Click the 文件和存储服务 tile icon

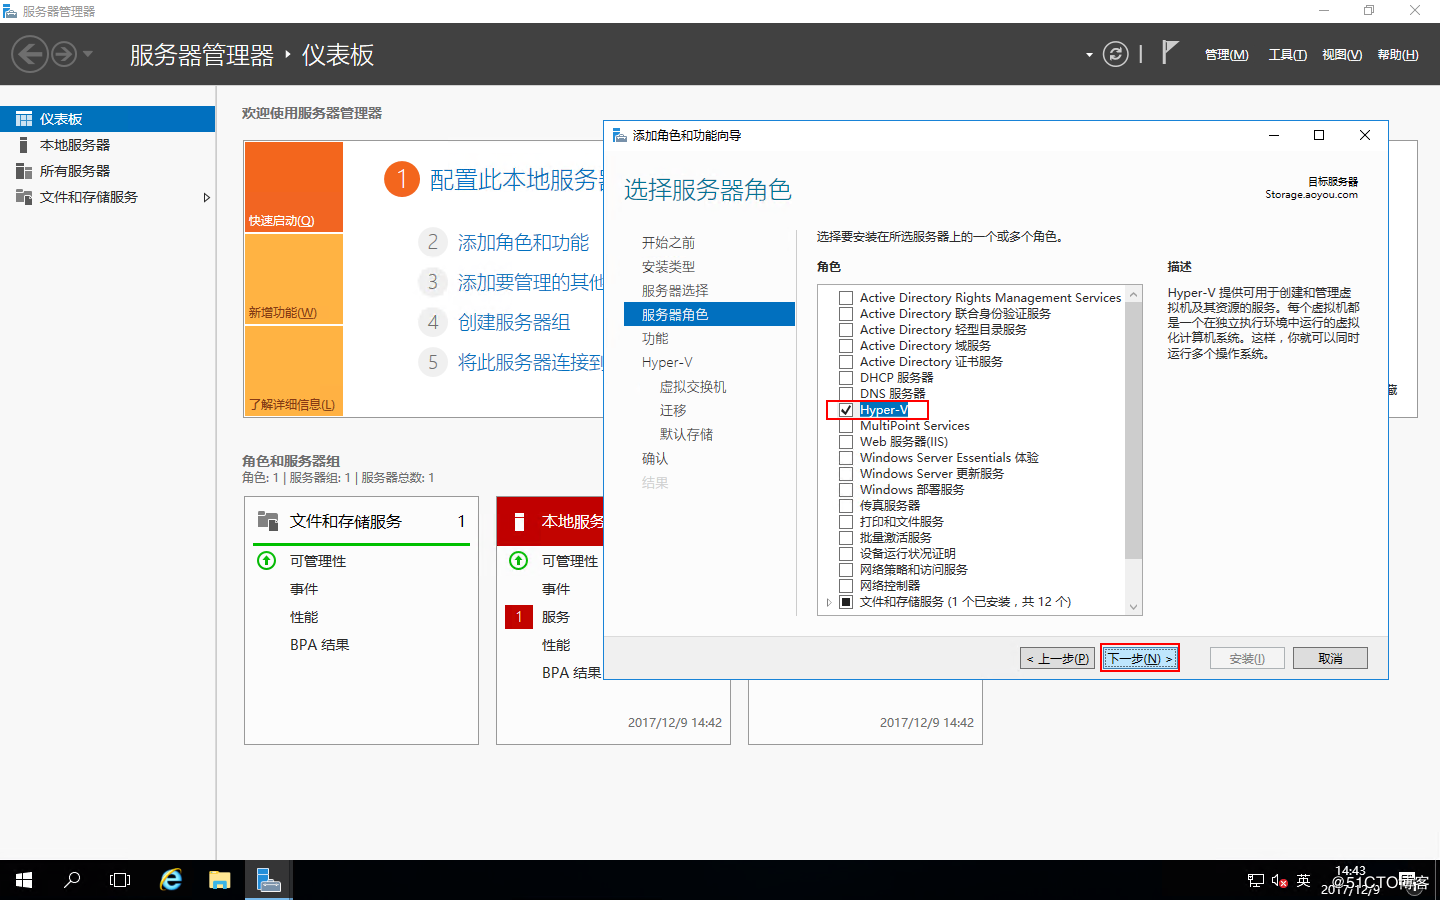[268, 521]
